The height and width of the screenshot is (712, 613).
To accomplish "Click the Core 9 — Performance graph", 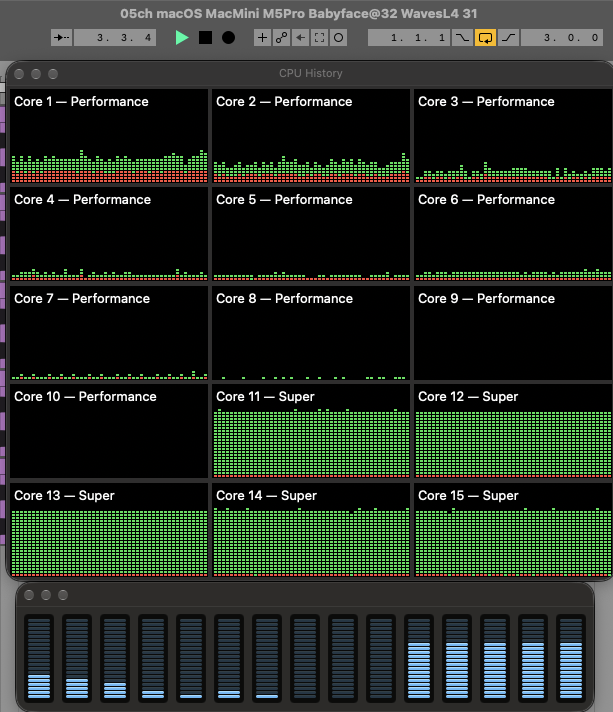I will tap(513, 333).
